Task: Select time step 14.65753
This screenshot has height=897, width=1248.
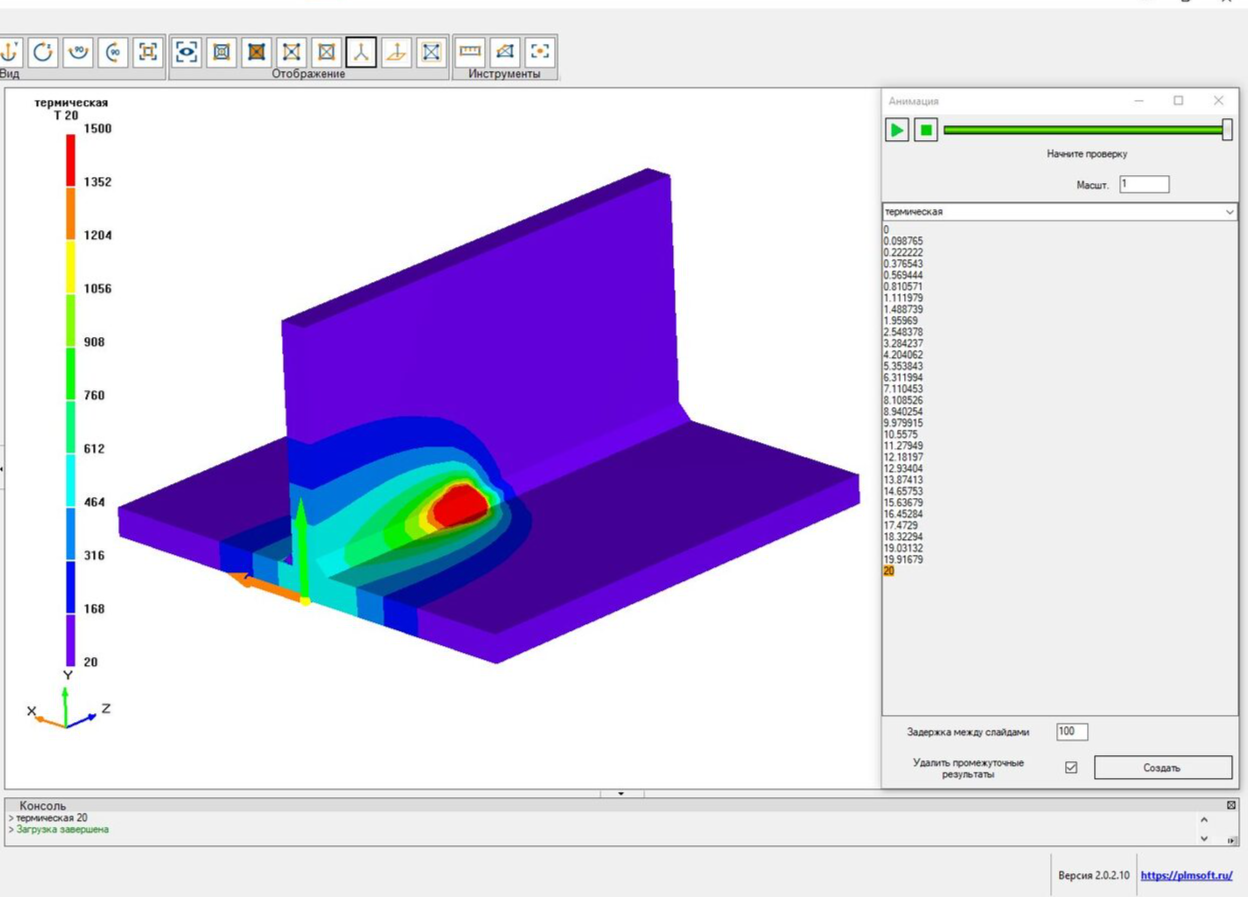Action: tap(903, 491)
